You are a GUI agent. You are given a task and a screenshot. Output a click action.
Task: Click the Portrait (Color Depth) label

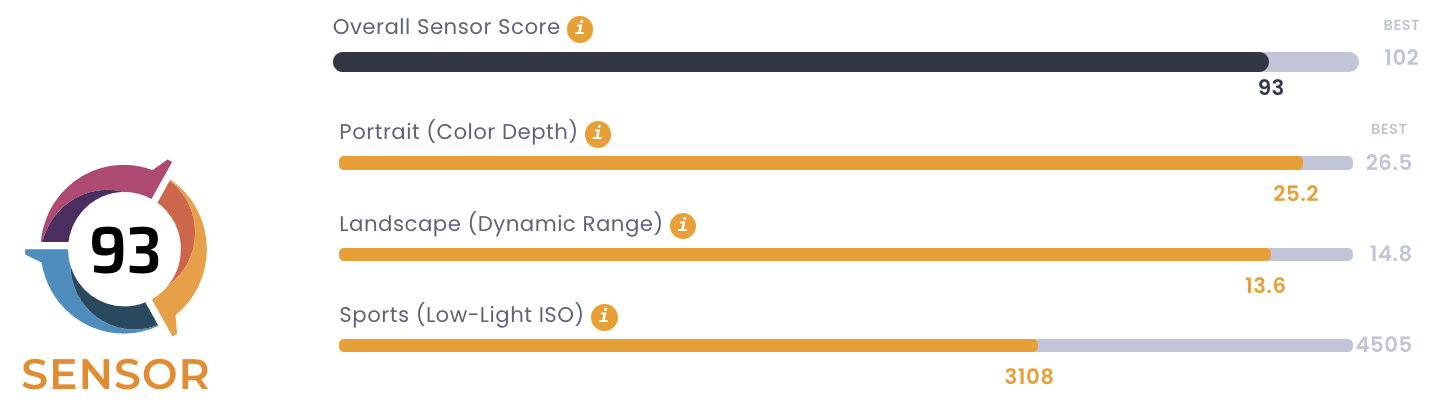pos(458,133)
